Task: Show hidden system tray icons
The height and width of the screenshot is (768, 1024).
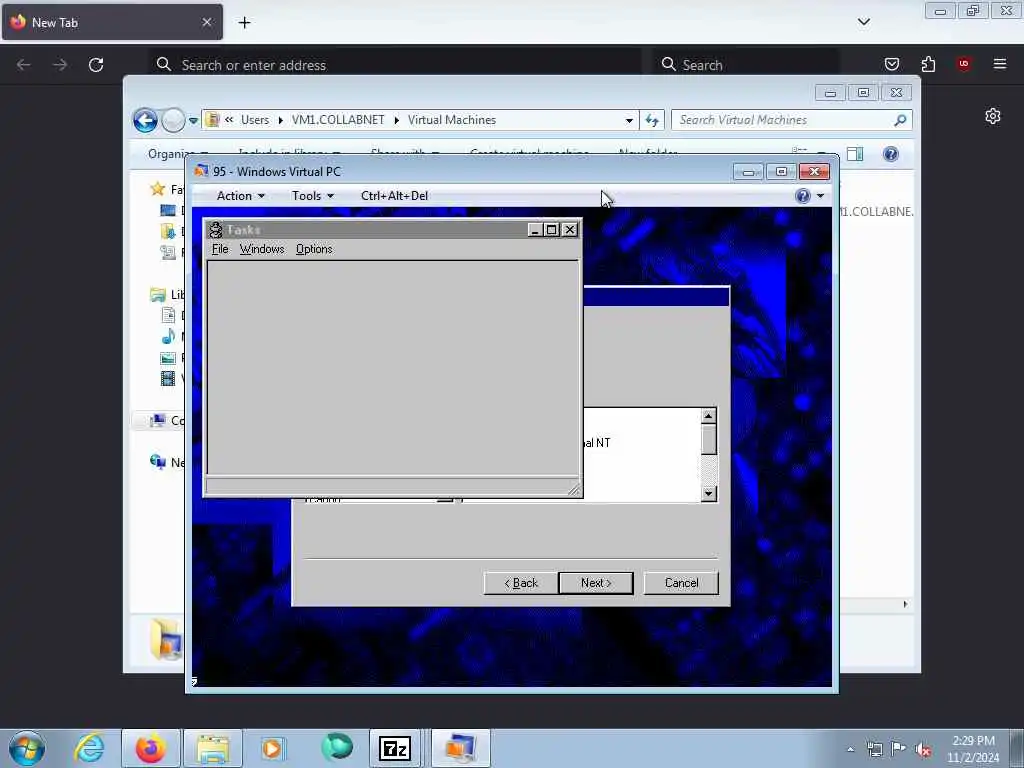Action: 850,749
